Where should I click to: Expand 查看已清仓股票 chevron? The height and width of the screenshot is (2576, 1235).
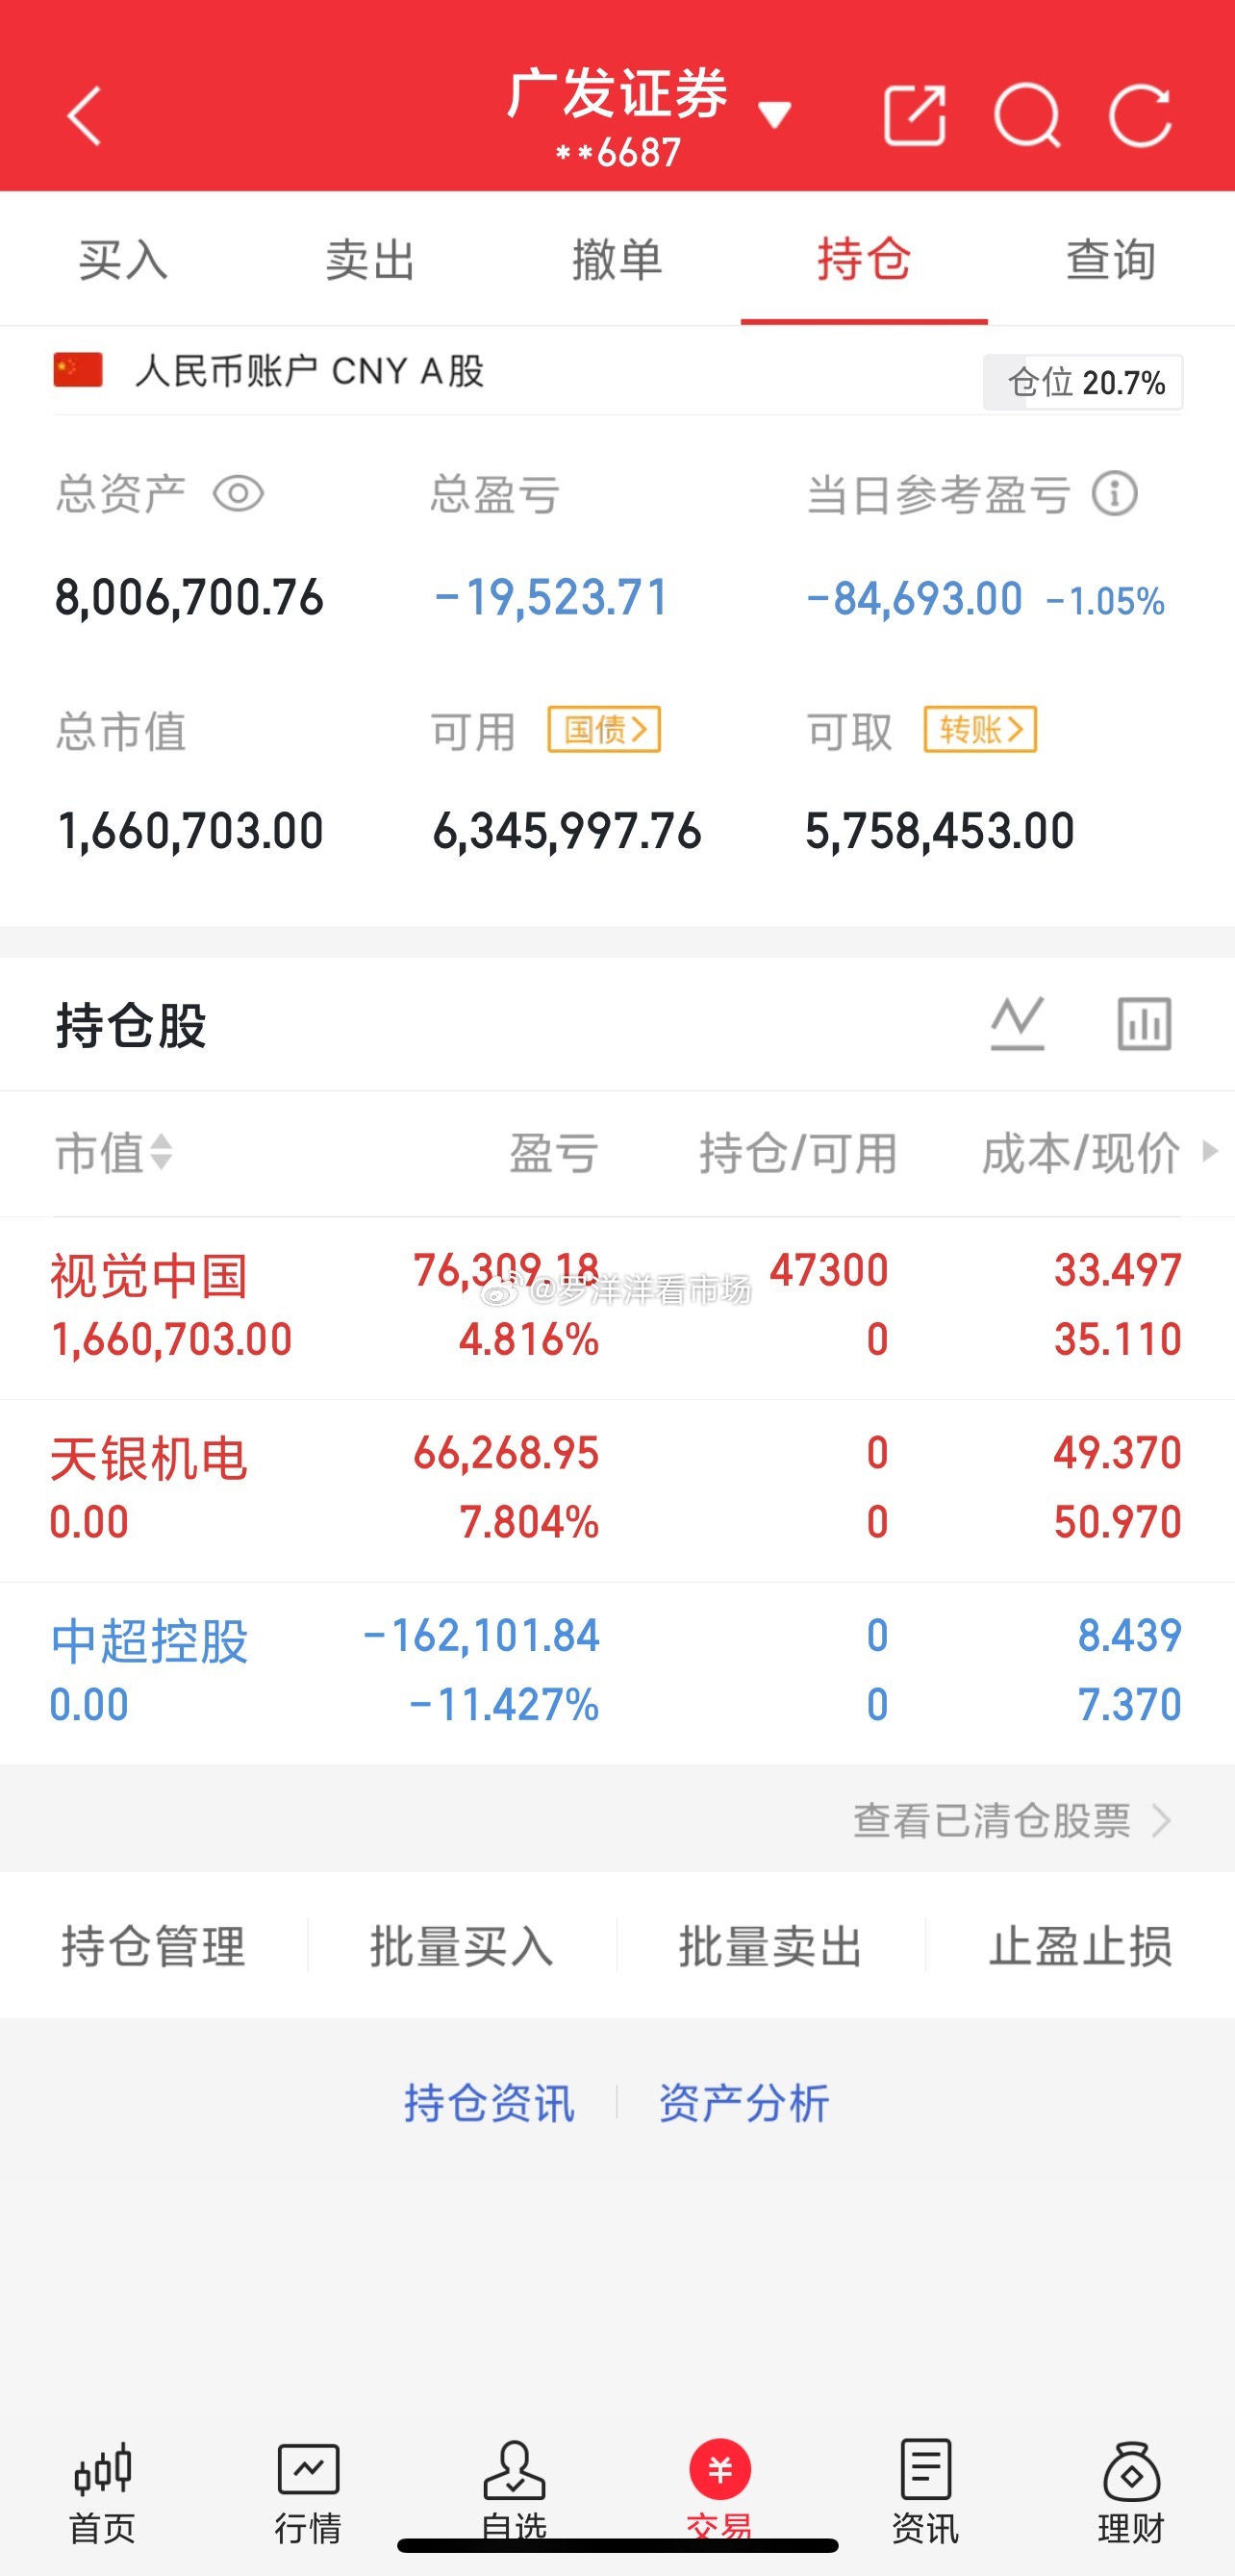1161,1821
